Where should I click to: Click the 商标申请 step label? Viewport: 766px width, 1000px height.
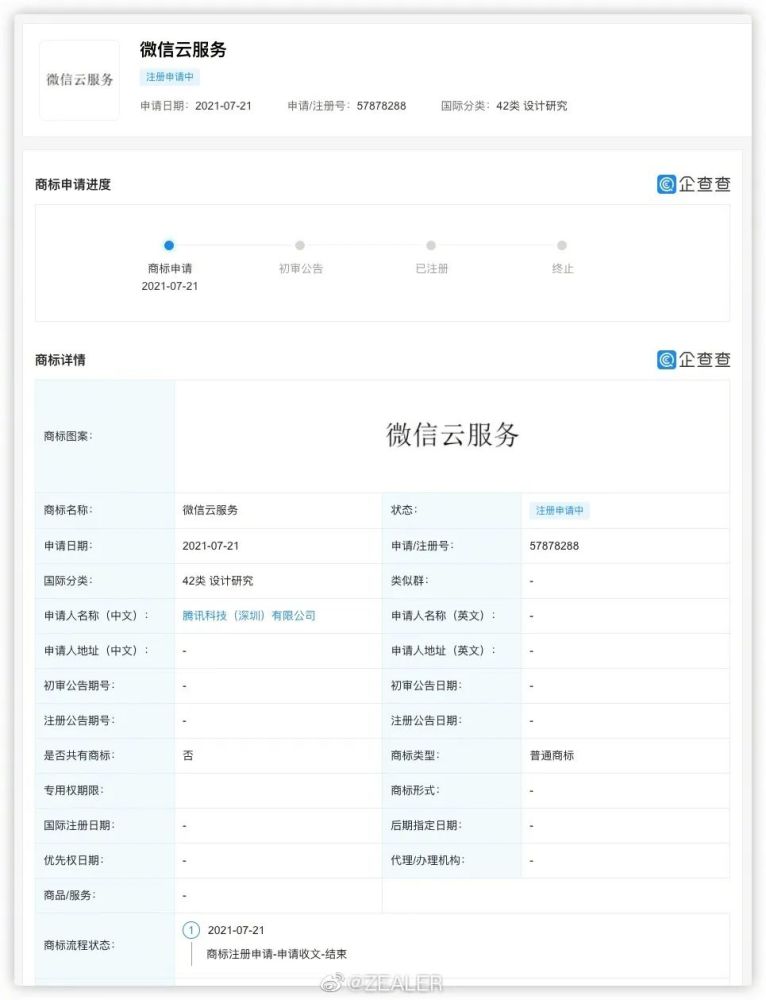[x=170, y=268]
